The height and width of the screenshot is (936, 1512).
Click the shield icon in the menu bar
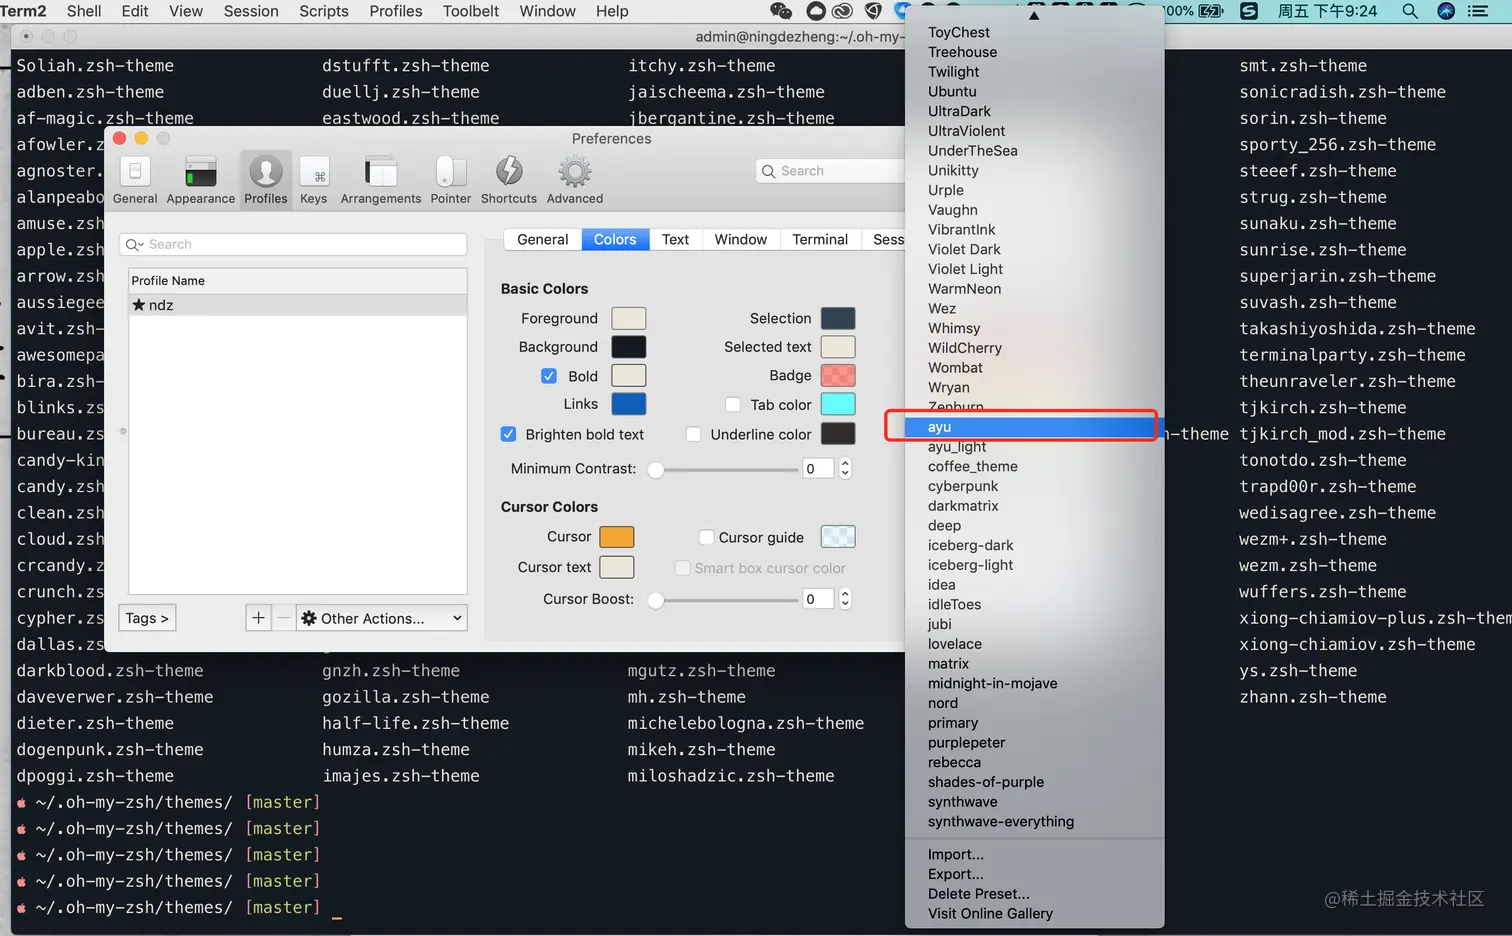point(873,11)
